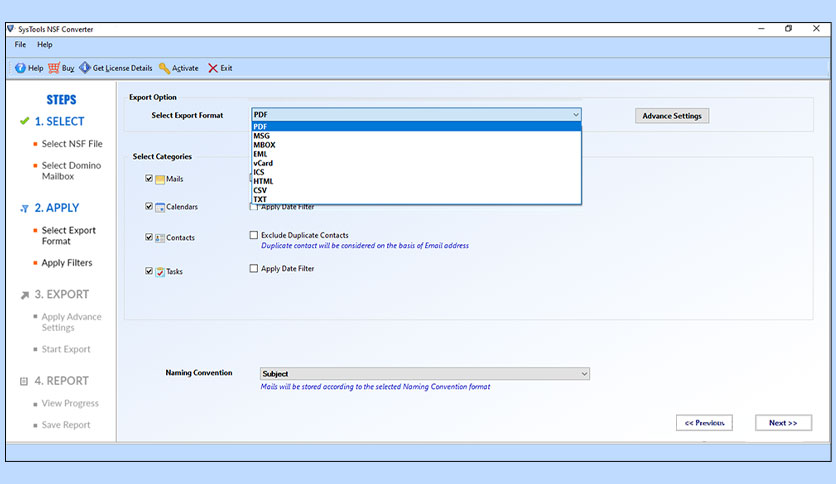Uncheck the Contacts category checkbox

[149, 237]
